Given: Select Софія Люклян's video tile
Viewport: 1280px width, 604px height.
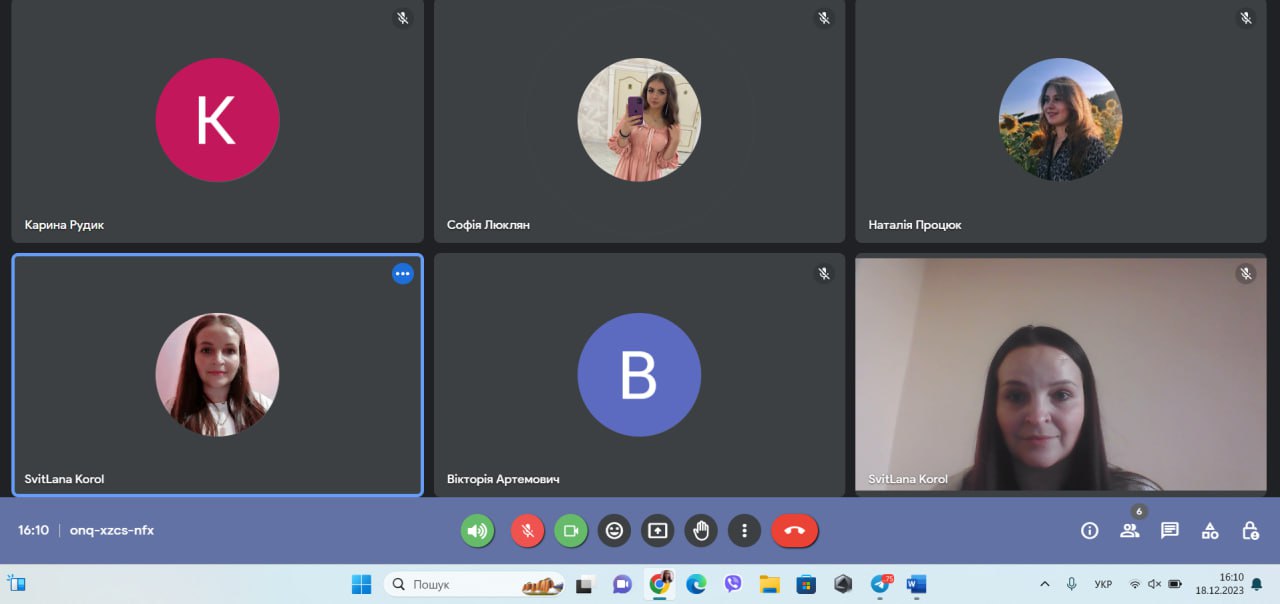Looking at the screenshot, I should click(x=639, y=121).
